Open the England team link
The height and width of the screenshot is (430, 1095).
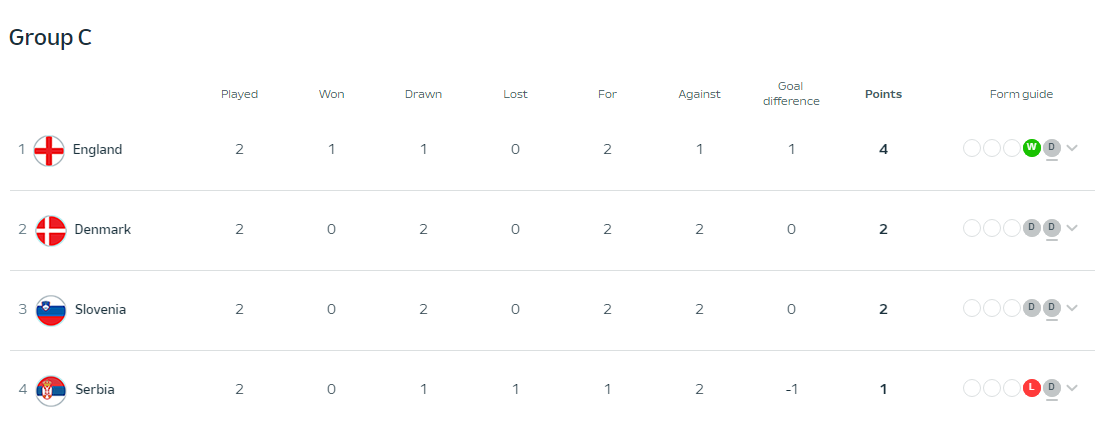[97, 150]
